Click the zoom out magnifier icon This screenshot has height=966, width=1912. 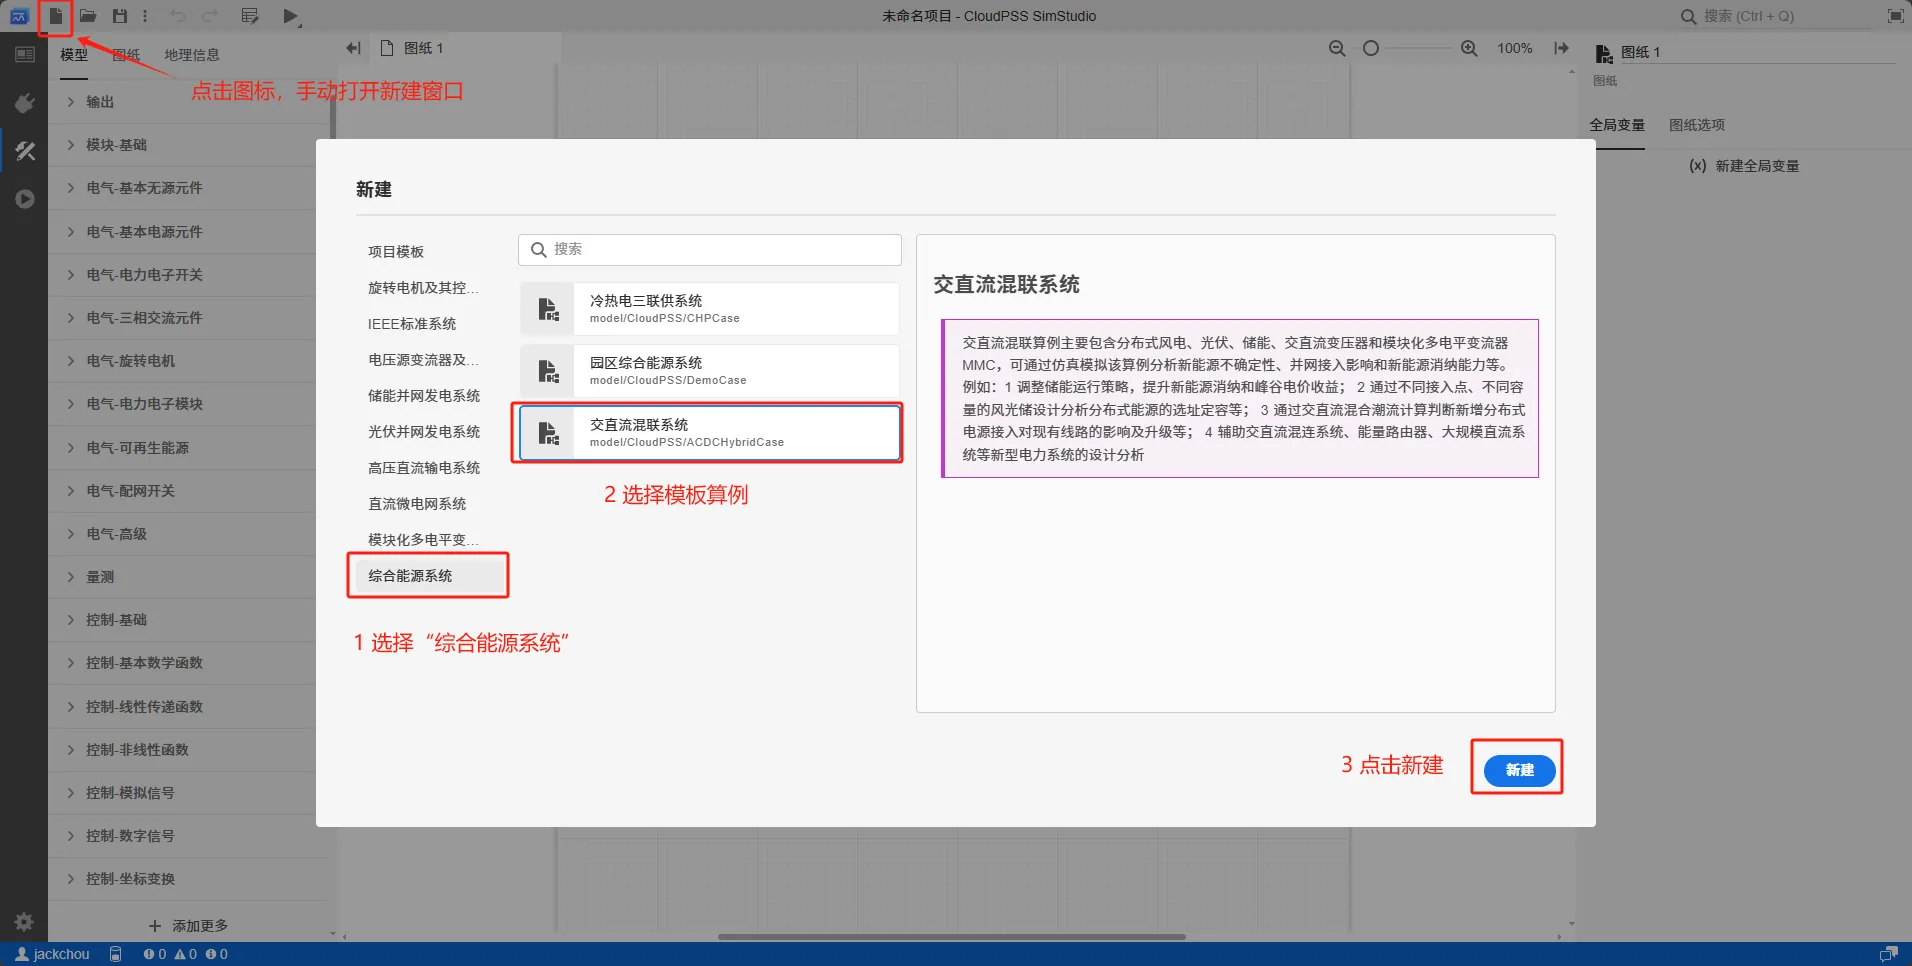(1337, 48)
